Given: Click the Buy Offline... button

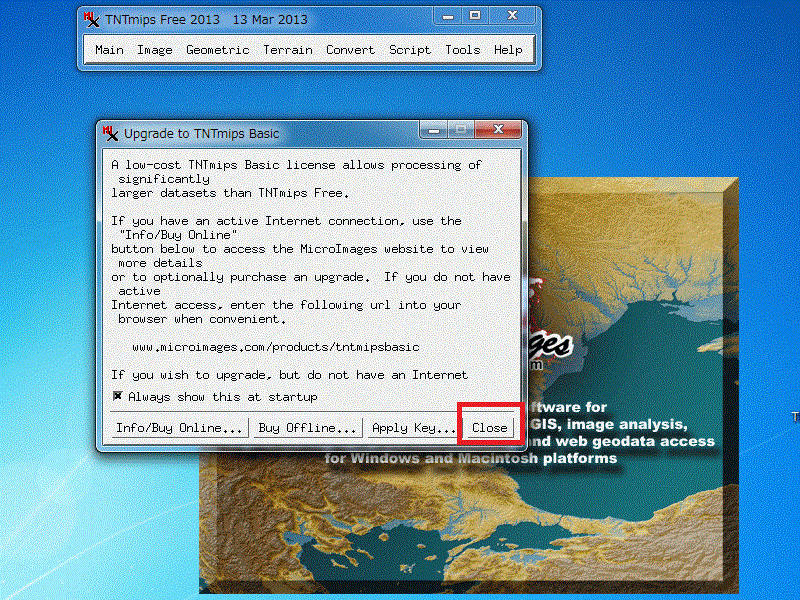Looking at the screenshot, I should [307, 428].
